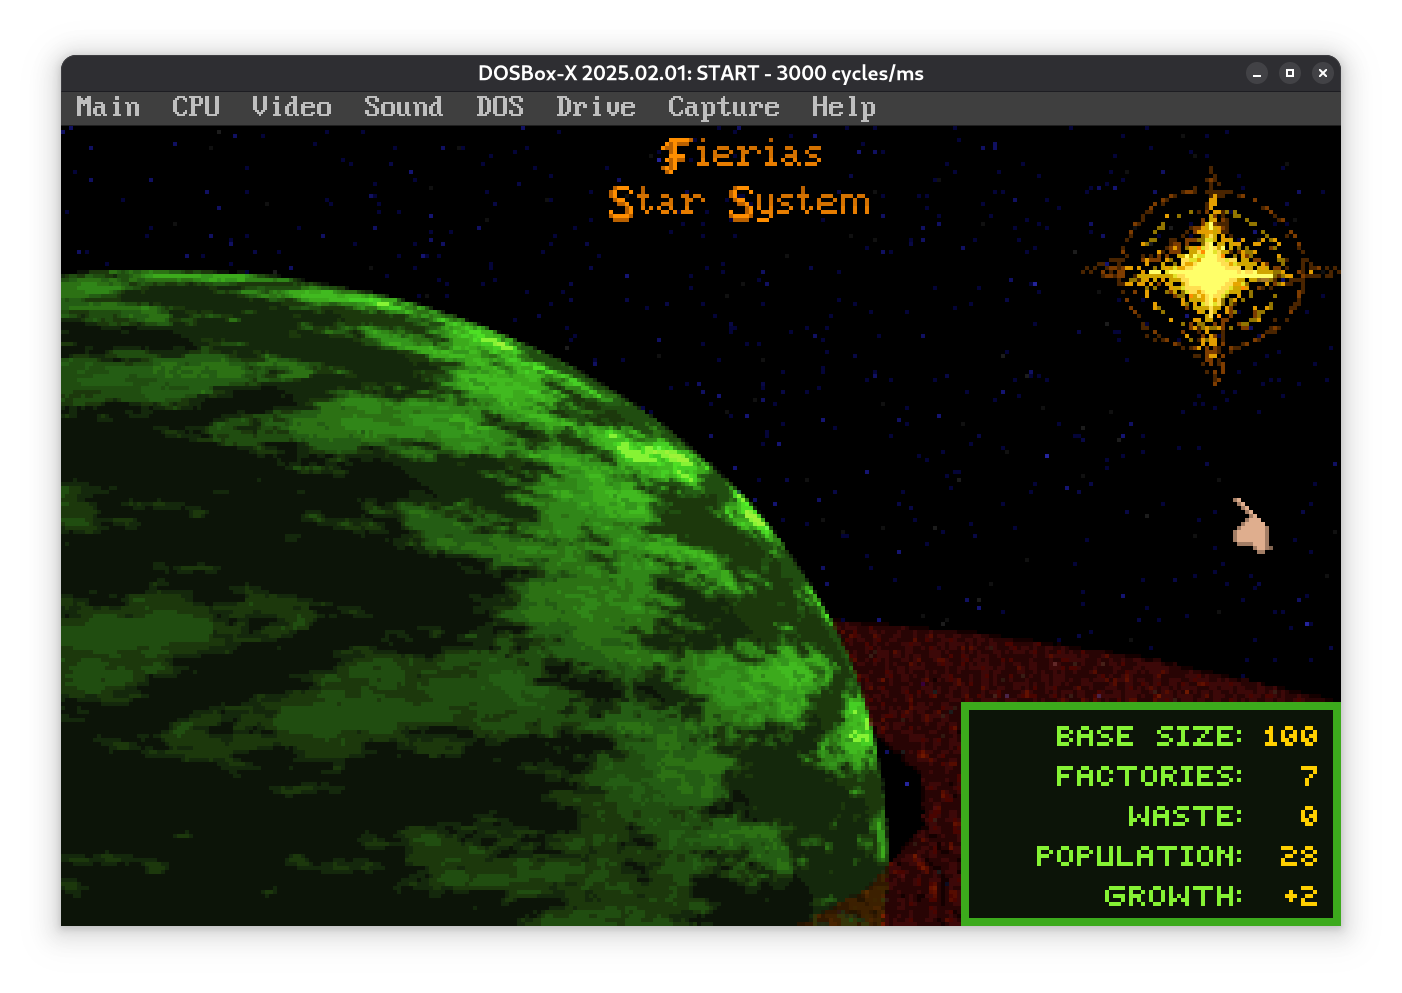Open the Drive menu
Screen dimensions: 1402x993
point(596,107)
